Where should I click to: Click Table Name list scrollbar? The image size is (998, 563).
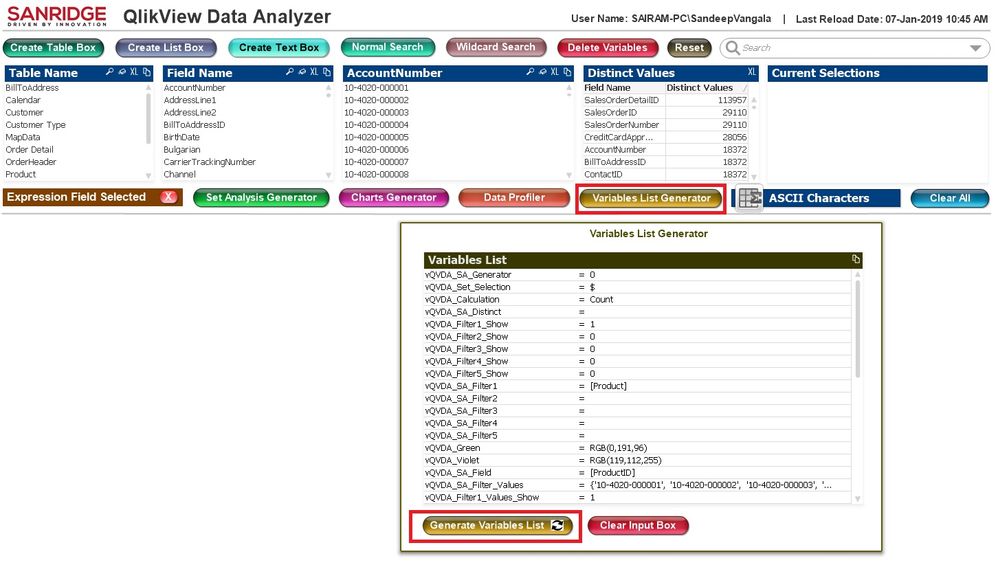pos(148,119)
